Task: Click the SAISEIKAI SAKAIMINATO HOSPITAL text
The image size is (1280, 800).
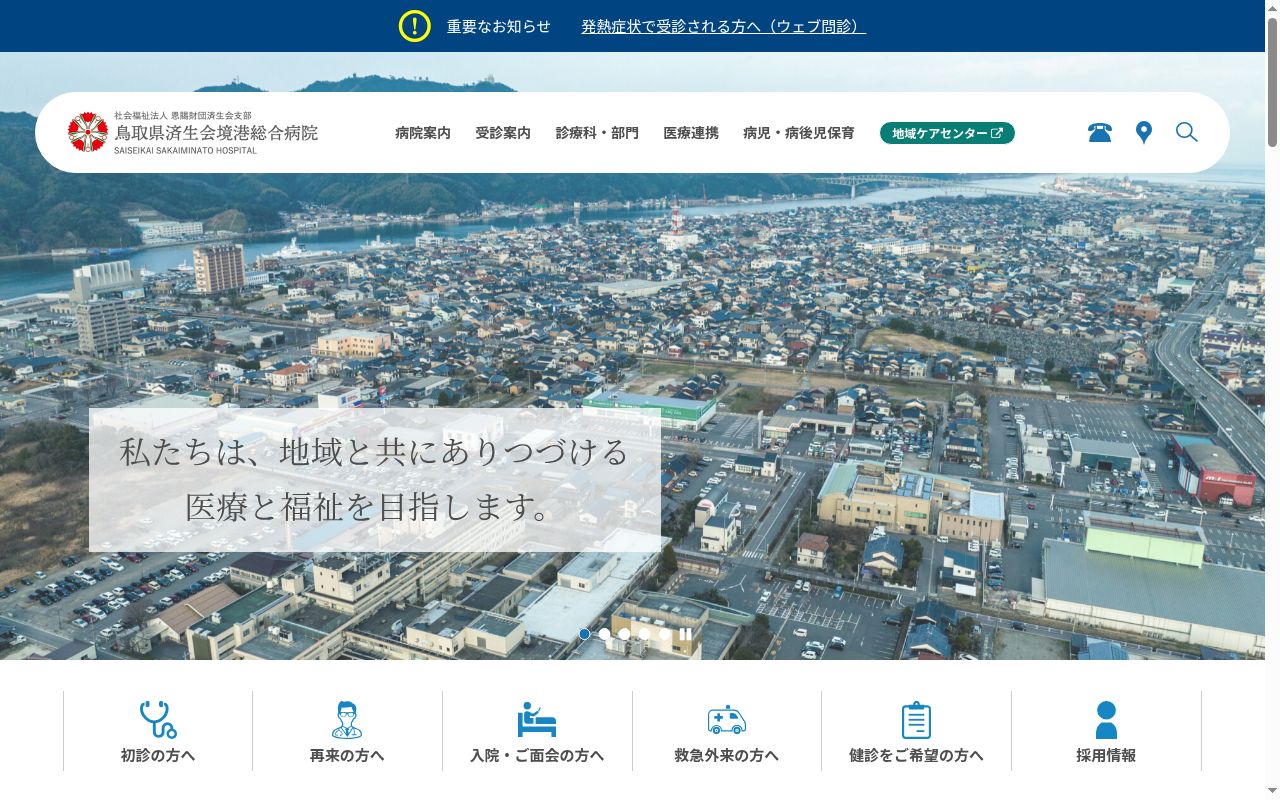Action: pos(185,151)
